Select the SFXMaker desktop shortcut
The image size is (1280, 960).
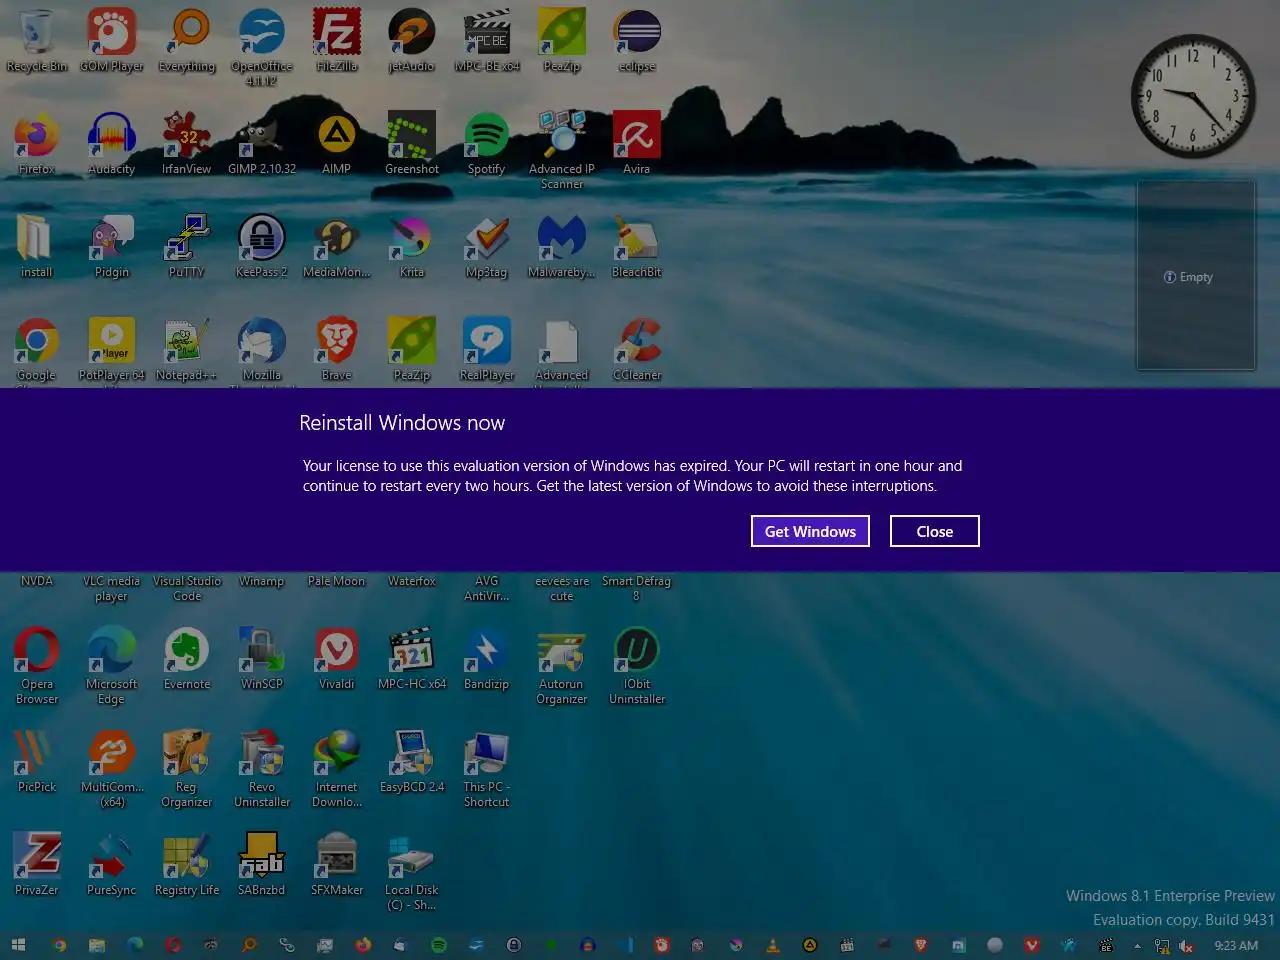coord(337,864)
